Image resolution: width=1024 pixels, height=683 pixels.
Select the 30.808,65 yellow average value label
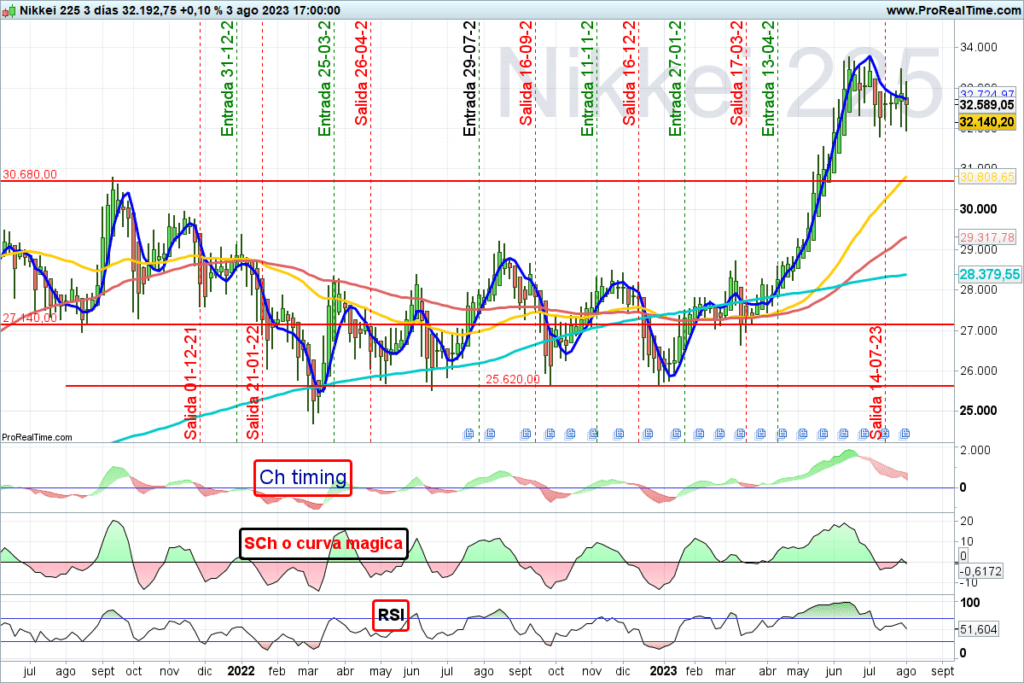(987, 177)
